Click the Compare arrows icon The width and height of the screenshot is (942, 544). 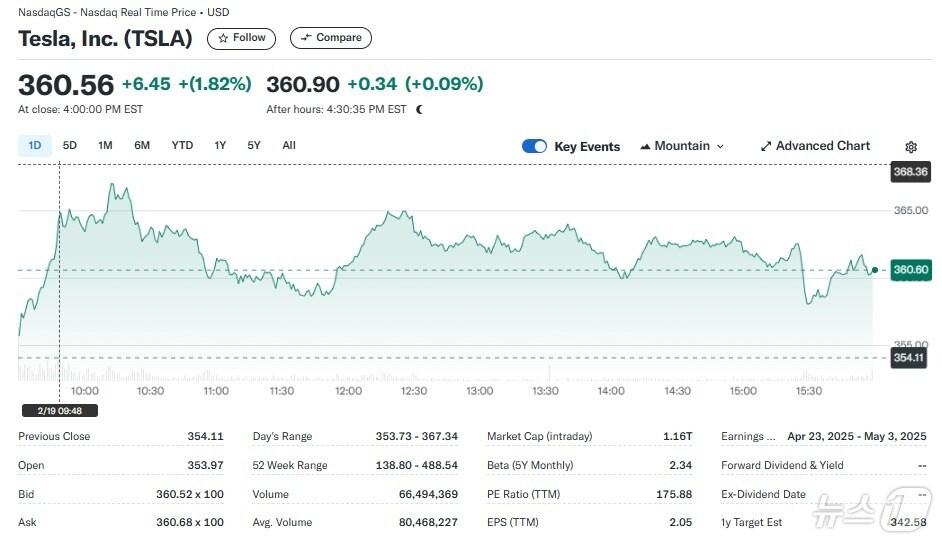coord(306,38)
